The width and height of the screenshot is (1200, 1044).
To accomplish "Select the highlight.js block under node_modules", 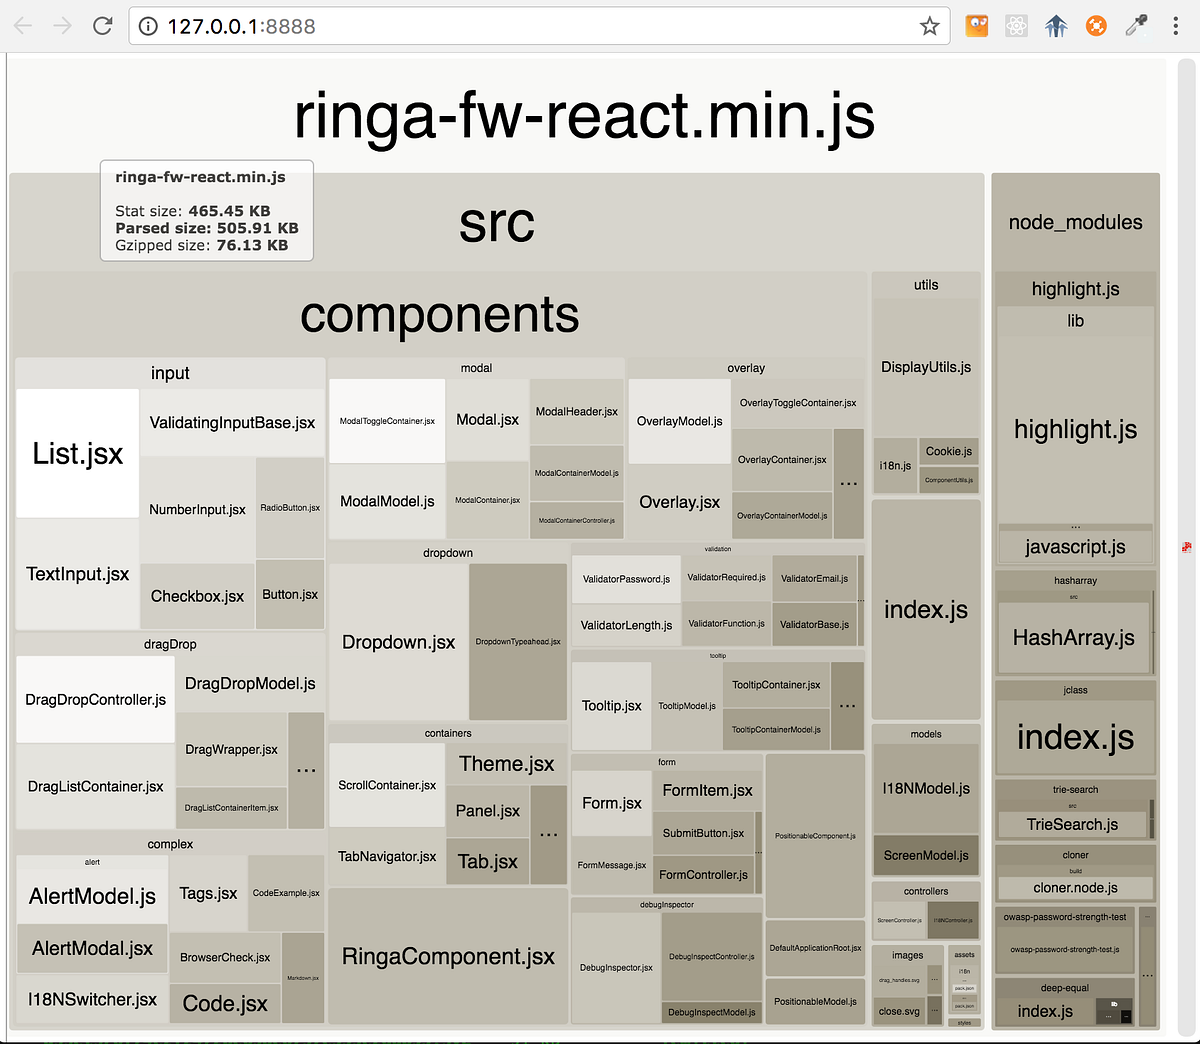I will [x=1075, y=430].
